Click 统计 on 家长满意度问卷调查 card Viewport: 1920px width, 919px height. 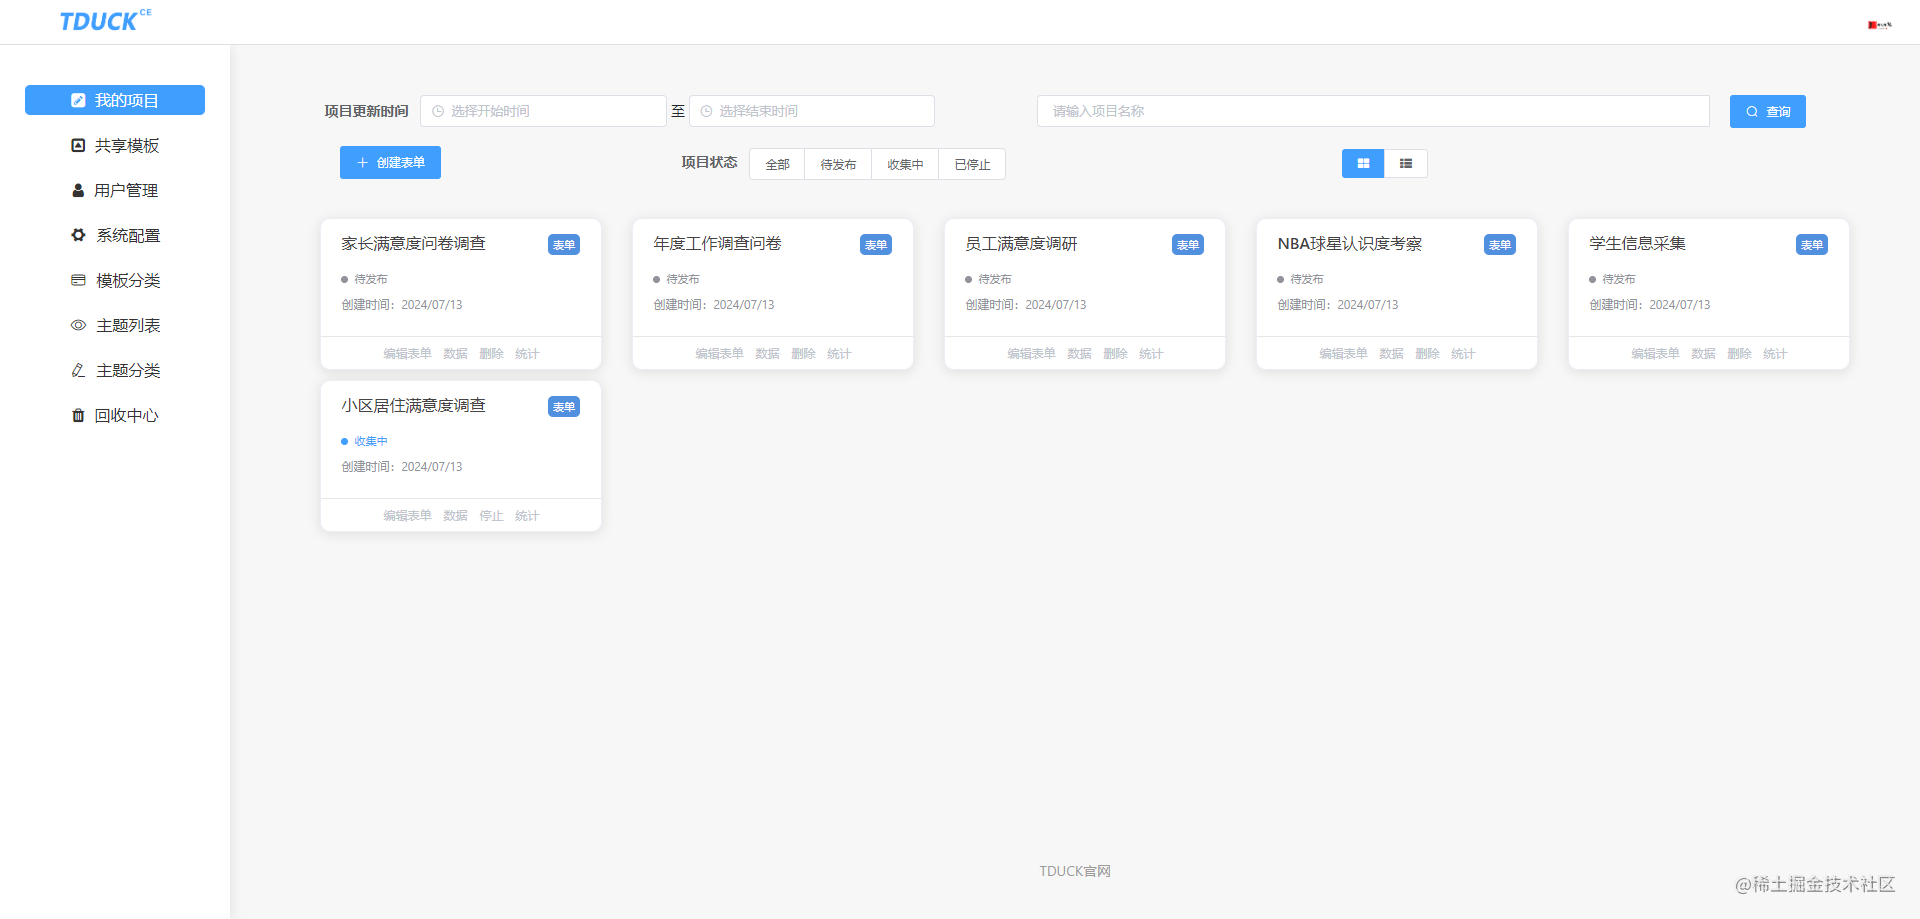[527, 353]
